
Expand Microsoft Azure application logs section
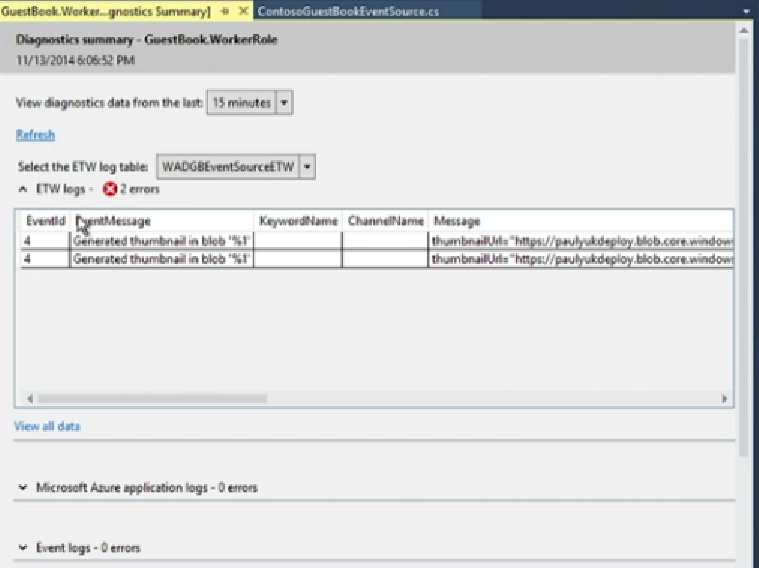(x=23, y=488)
